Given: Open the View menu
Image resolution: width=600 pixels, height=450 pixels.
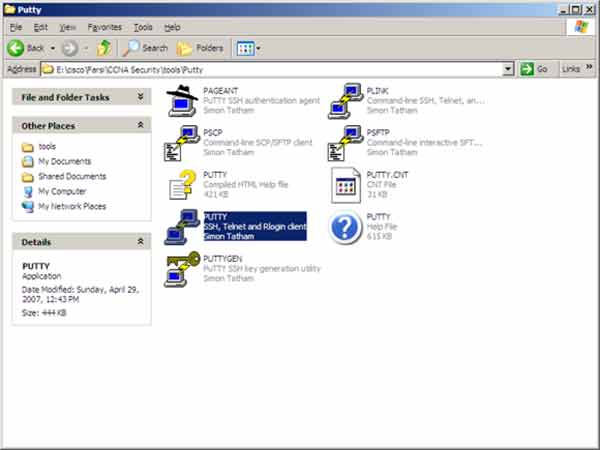Looking at the screenshot, I should point(68,27).
